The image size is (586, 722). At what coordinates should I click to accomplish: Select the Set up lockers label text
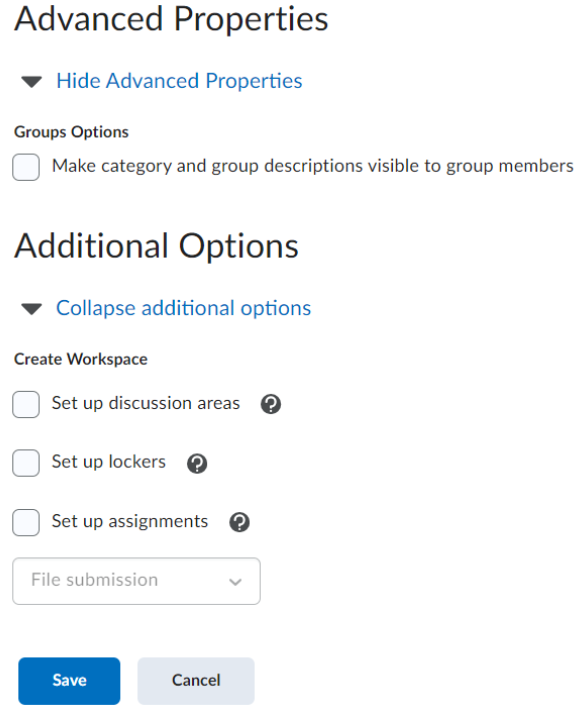109,462
